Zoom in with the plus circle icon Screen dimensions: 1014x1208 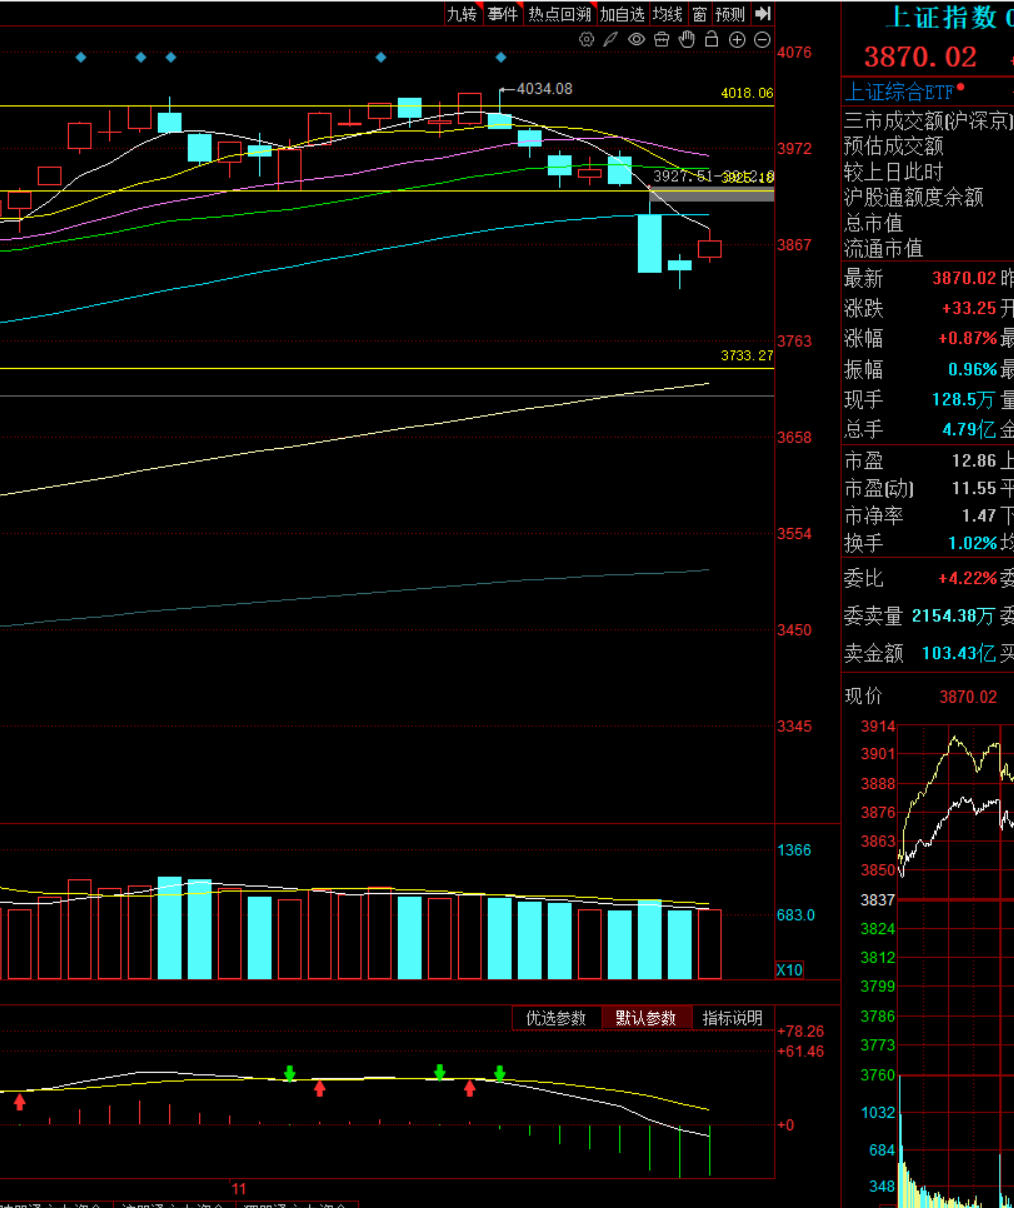pyautogui.click(x=737, y=40)
